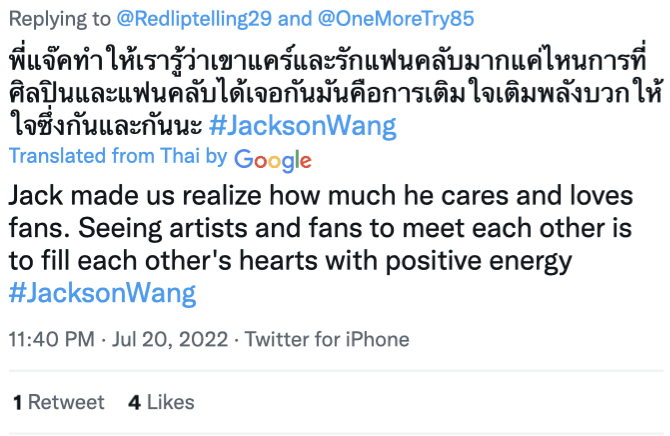View the Retweet list
This screenshot has width=670, height=436.
coord(66,402)
